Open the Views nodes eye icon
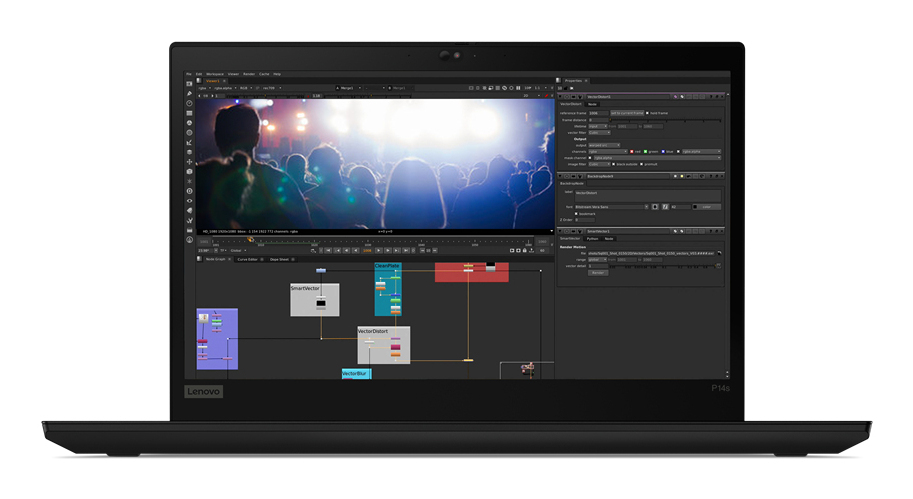This screenshot has width=913, height=499. 189,201
